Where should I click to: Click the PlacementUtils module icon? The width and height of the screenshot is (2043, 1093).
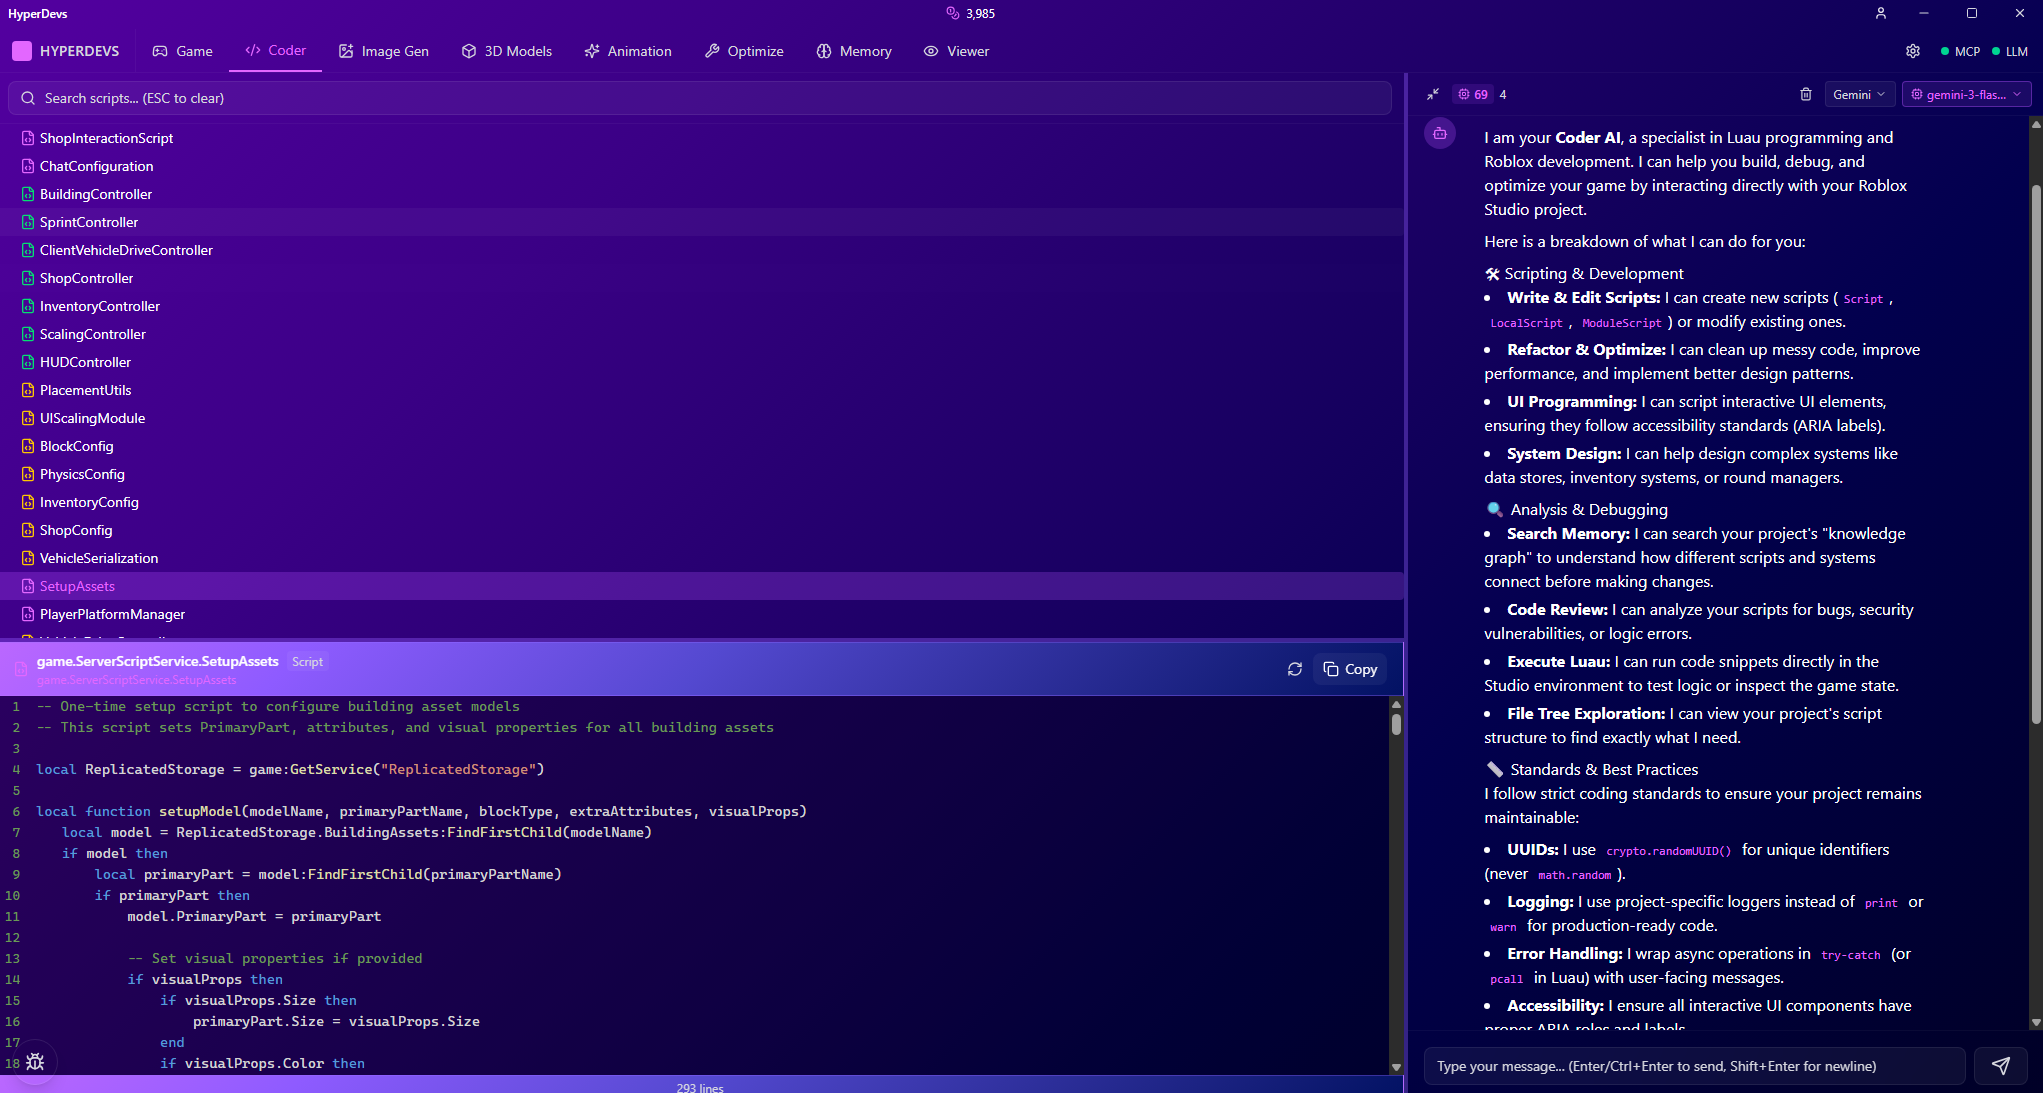[x=28, y=390]
